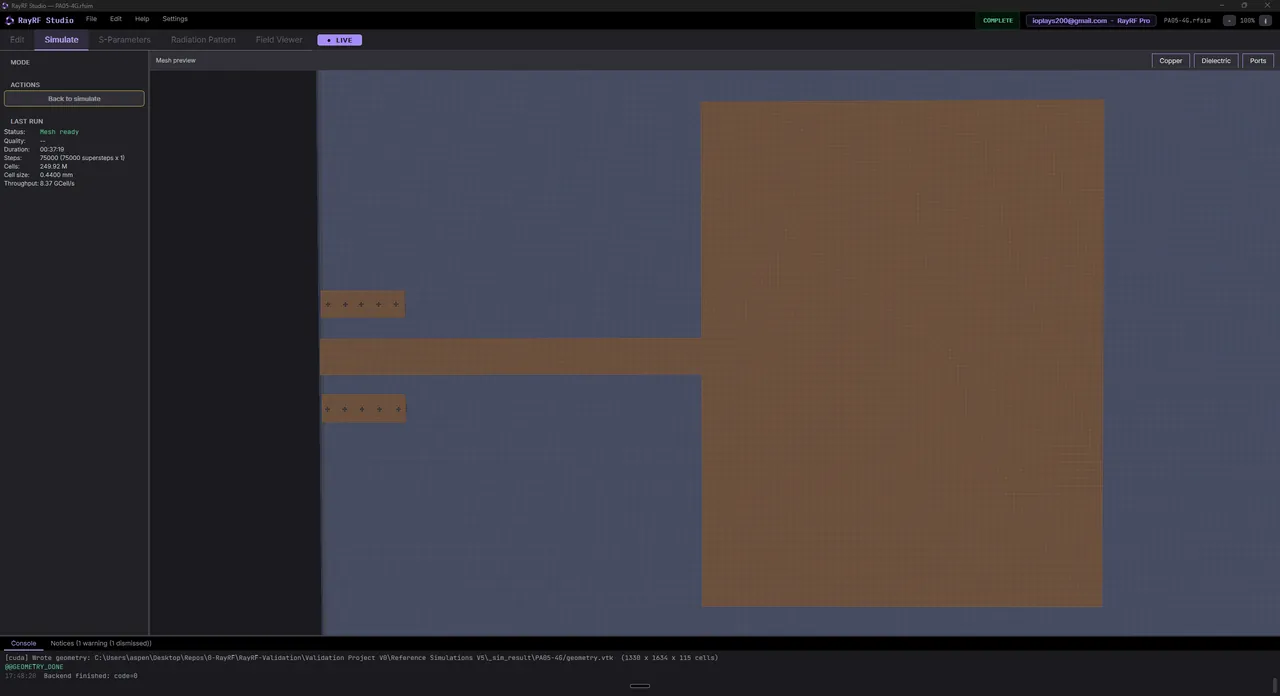Image resolution: width=1280 pixels, height=696 pixels.
Task: Open the Radiation Pattern tab
Action: point(203,40)
